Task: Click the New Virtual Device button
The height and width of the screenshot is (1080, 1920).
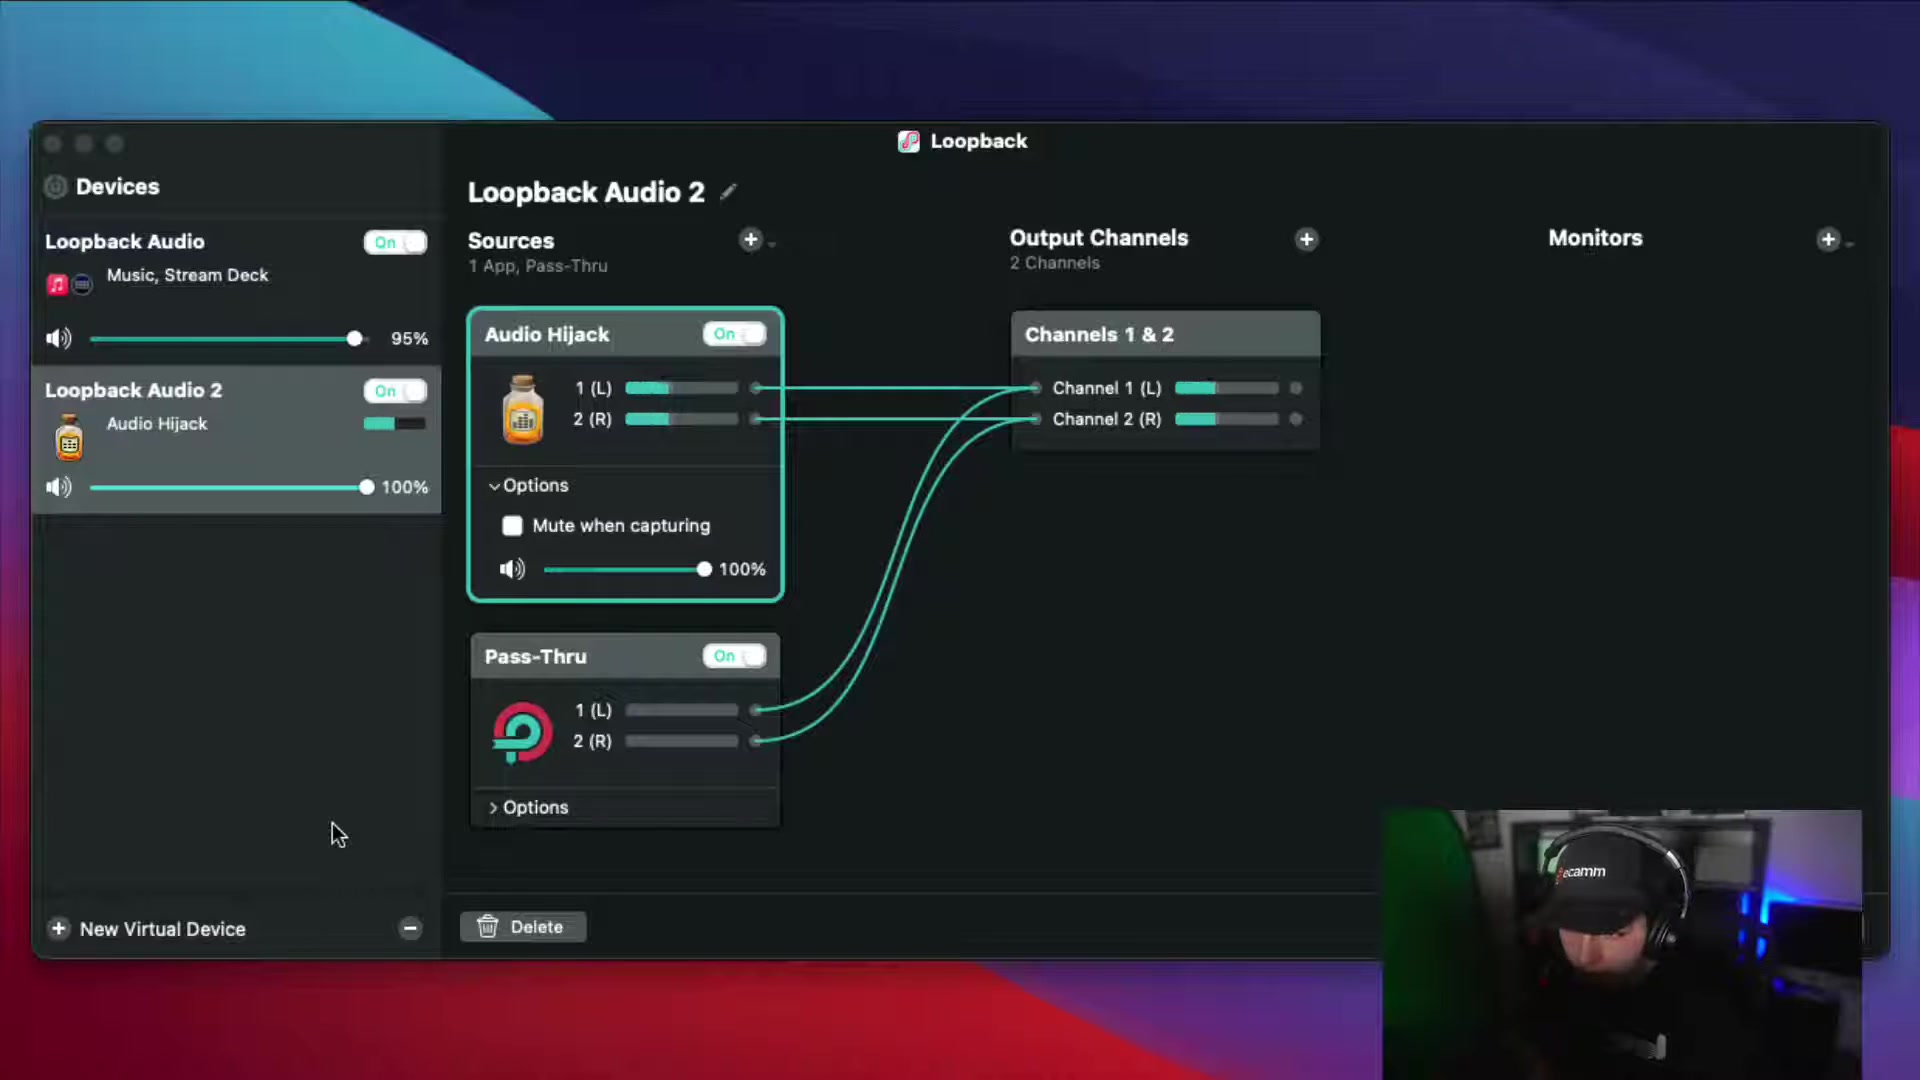Action: 146,929
